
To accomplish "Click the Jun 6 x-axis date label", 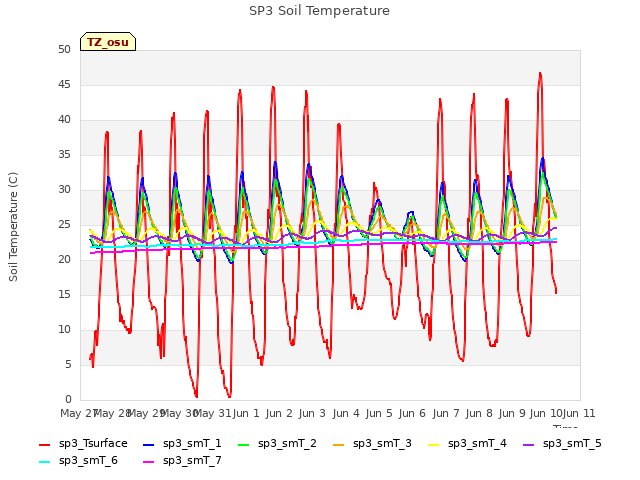I will tap(412, 413).
